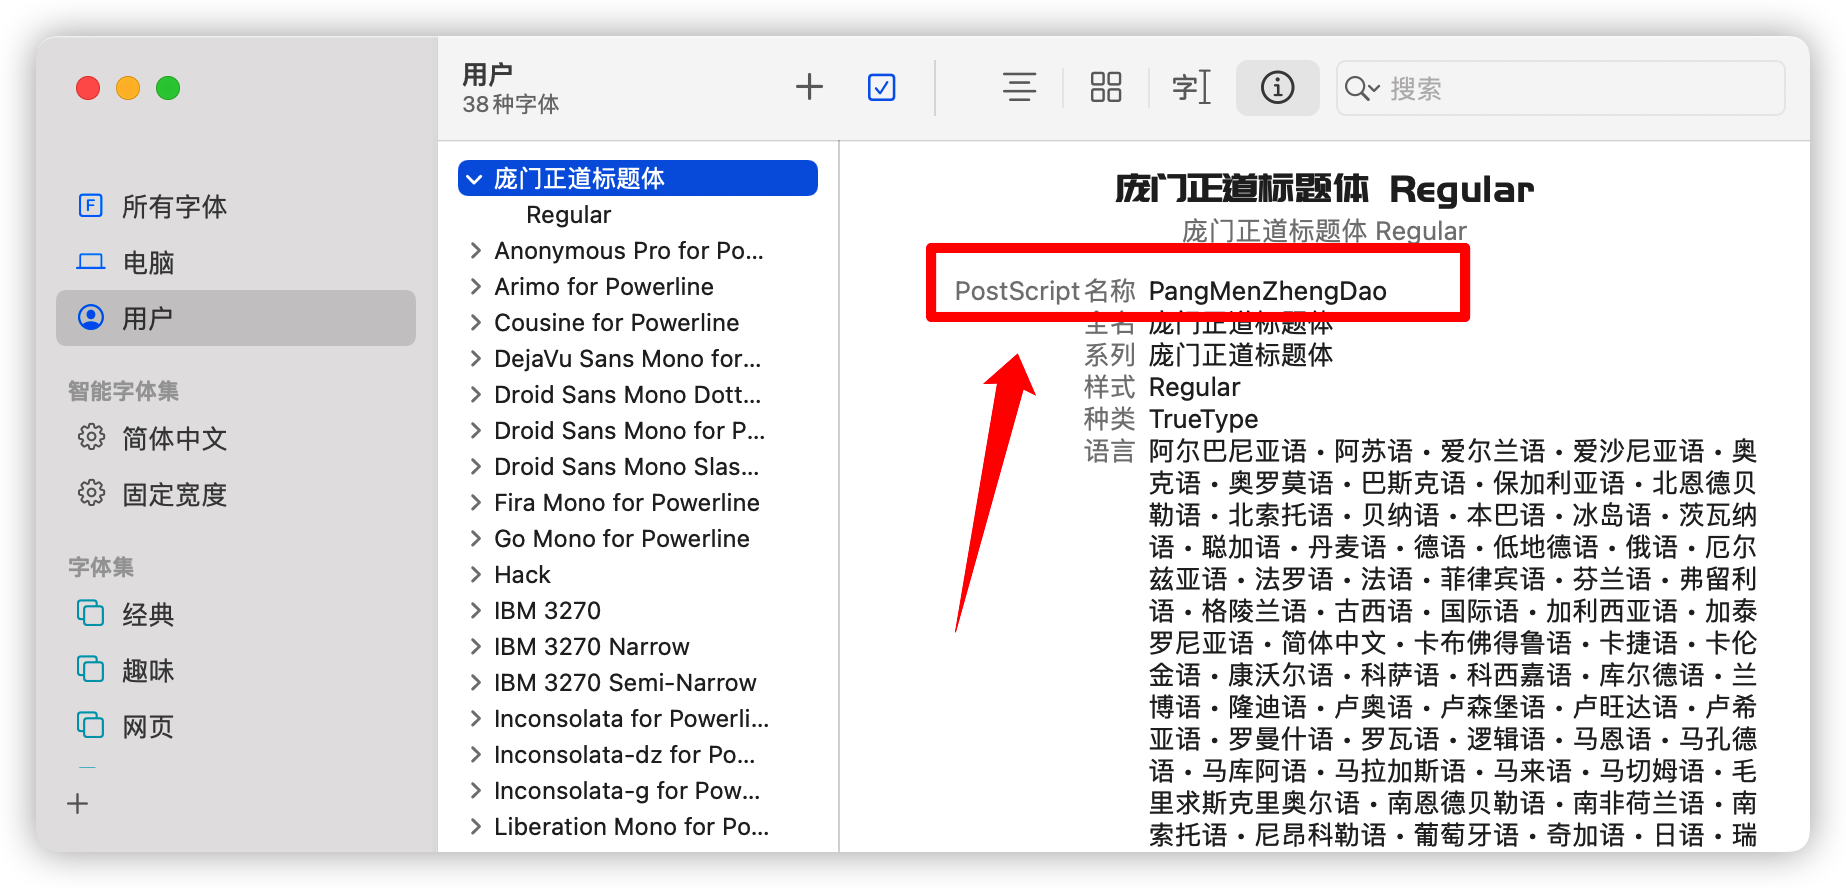Switch to grid repertoire view
This screenshot has width=1846, height=888.
1105,88
